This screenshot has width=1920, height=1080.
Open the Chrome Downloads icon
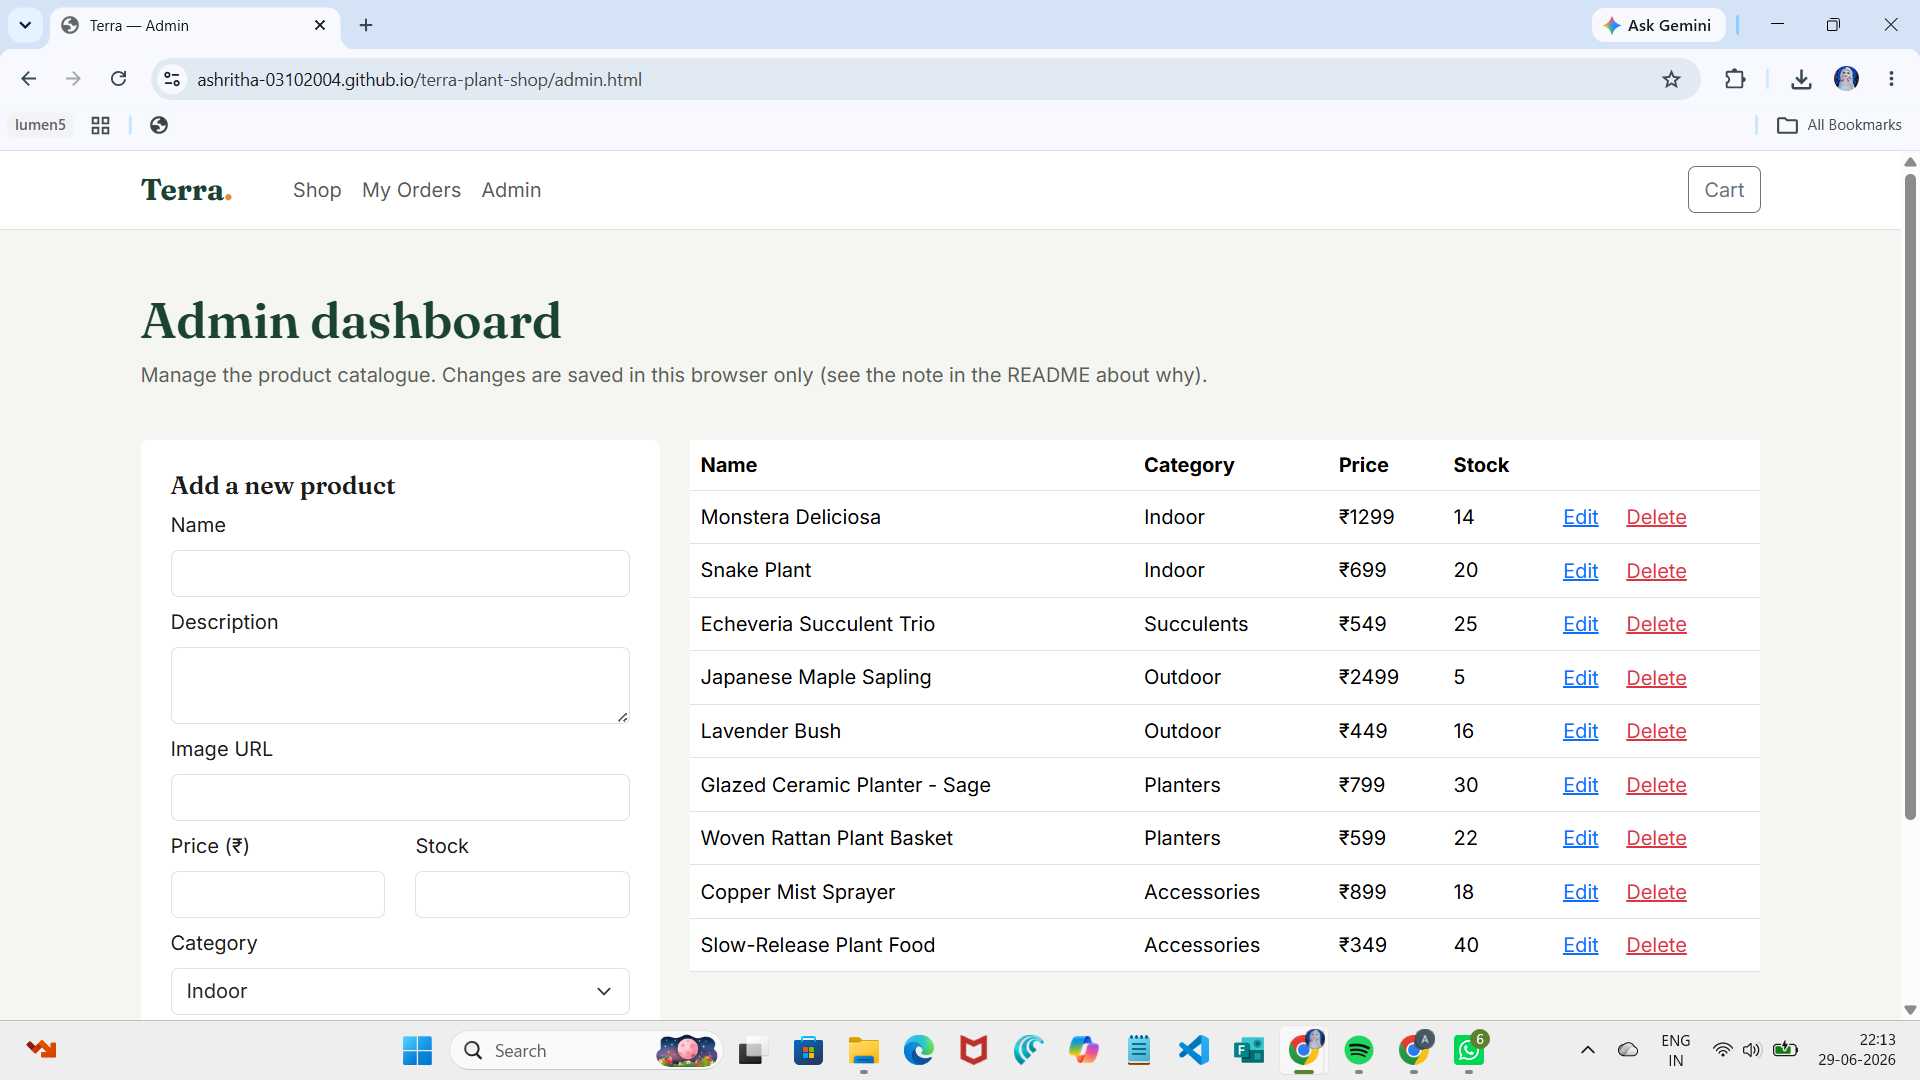tap(1801, 79)
